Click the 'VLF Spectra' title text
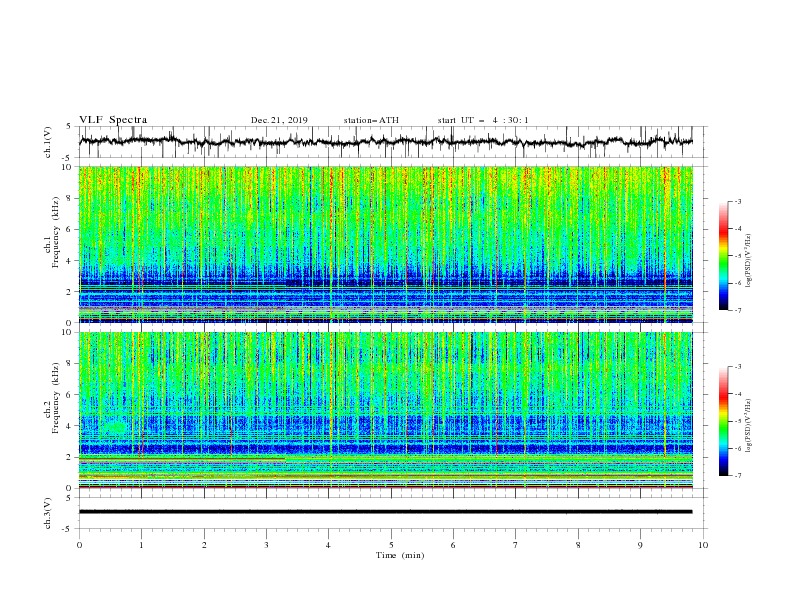This screenshot has height=612, width=792. [x=113, y=120]
